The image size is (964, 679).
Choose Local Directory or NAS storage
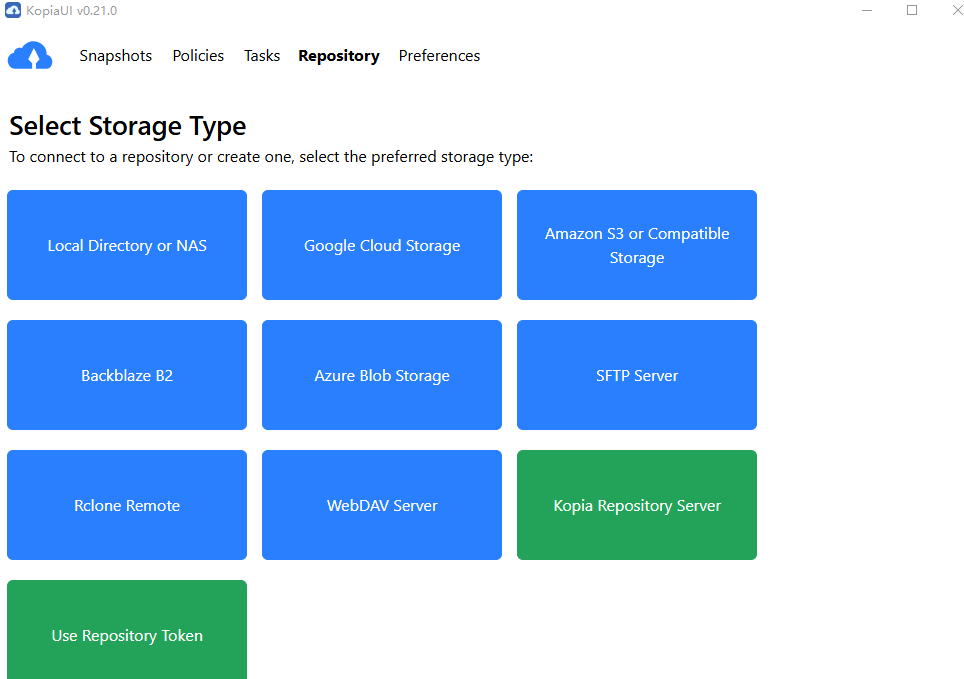[127, 245]
